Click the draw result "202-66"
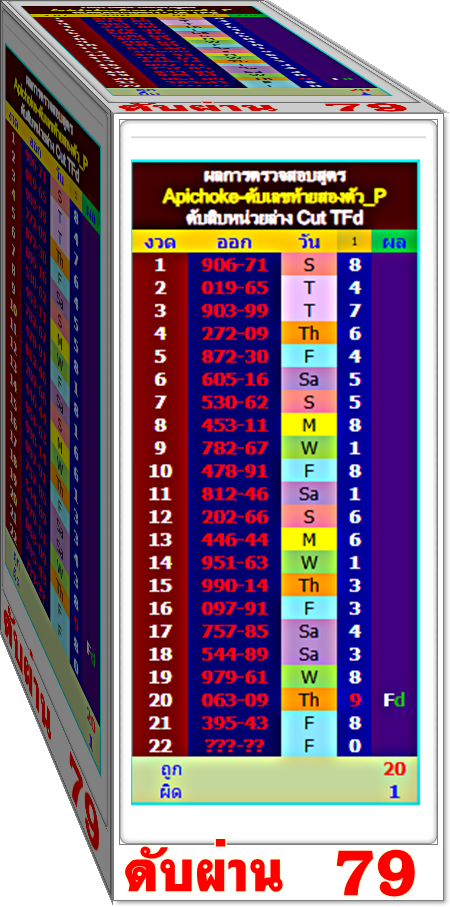This screenshot has width=450, height=907. [234, 517]
